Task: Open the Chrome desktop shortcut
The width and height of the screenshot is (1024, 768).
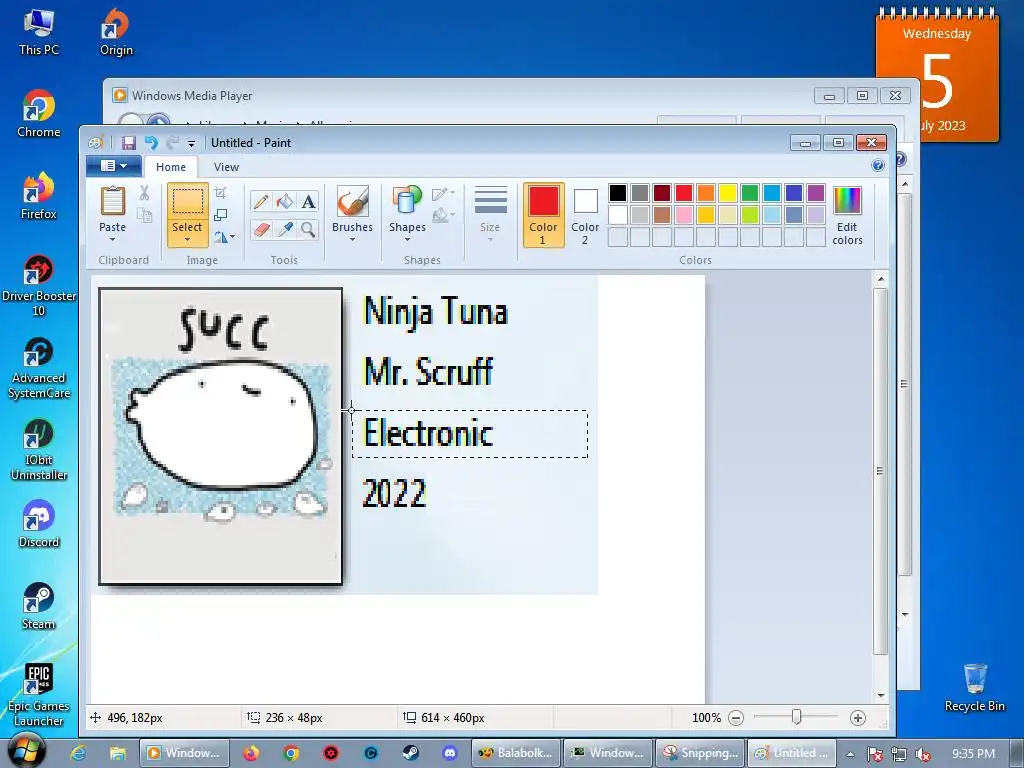Action: point(39,114)
